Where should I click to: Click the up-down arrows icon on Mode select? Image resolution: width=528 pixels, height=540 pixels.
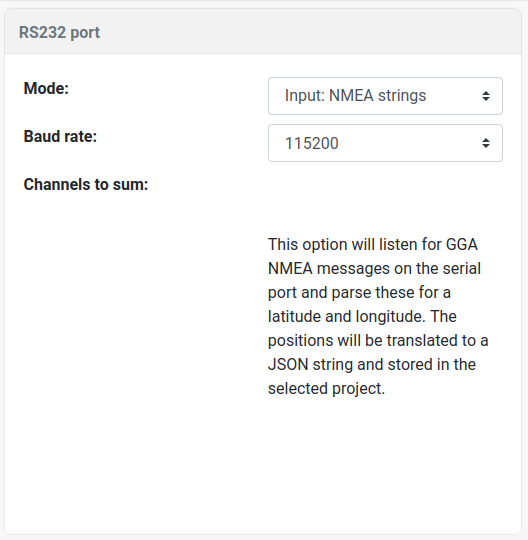tap(486, 96)
